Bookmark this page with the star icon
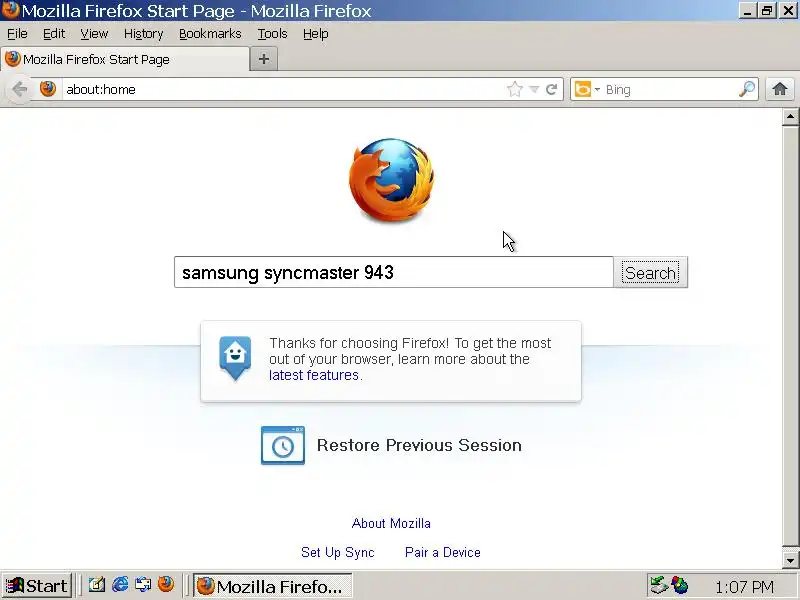 click(515, 89)
